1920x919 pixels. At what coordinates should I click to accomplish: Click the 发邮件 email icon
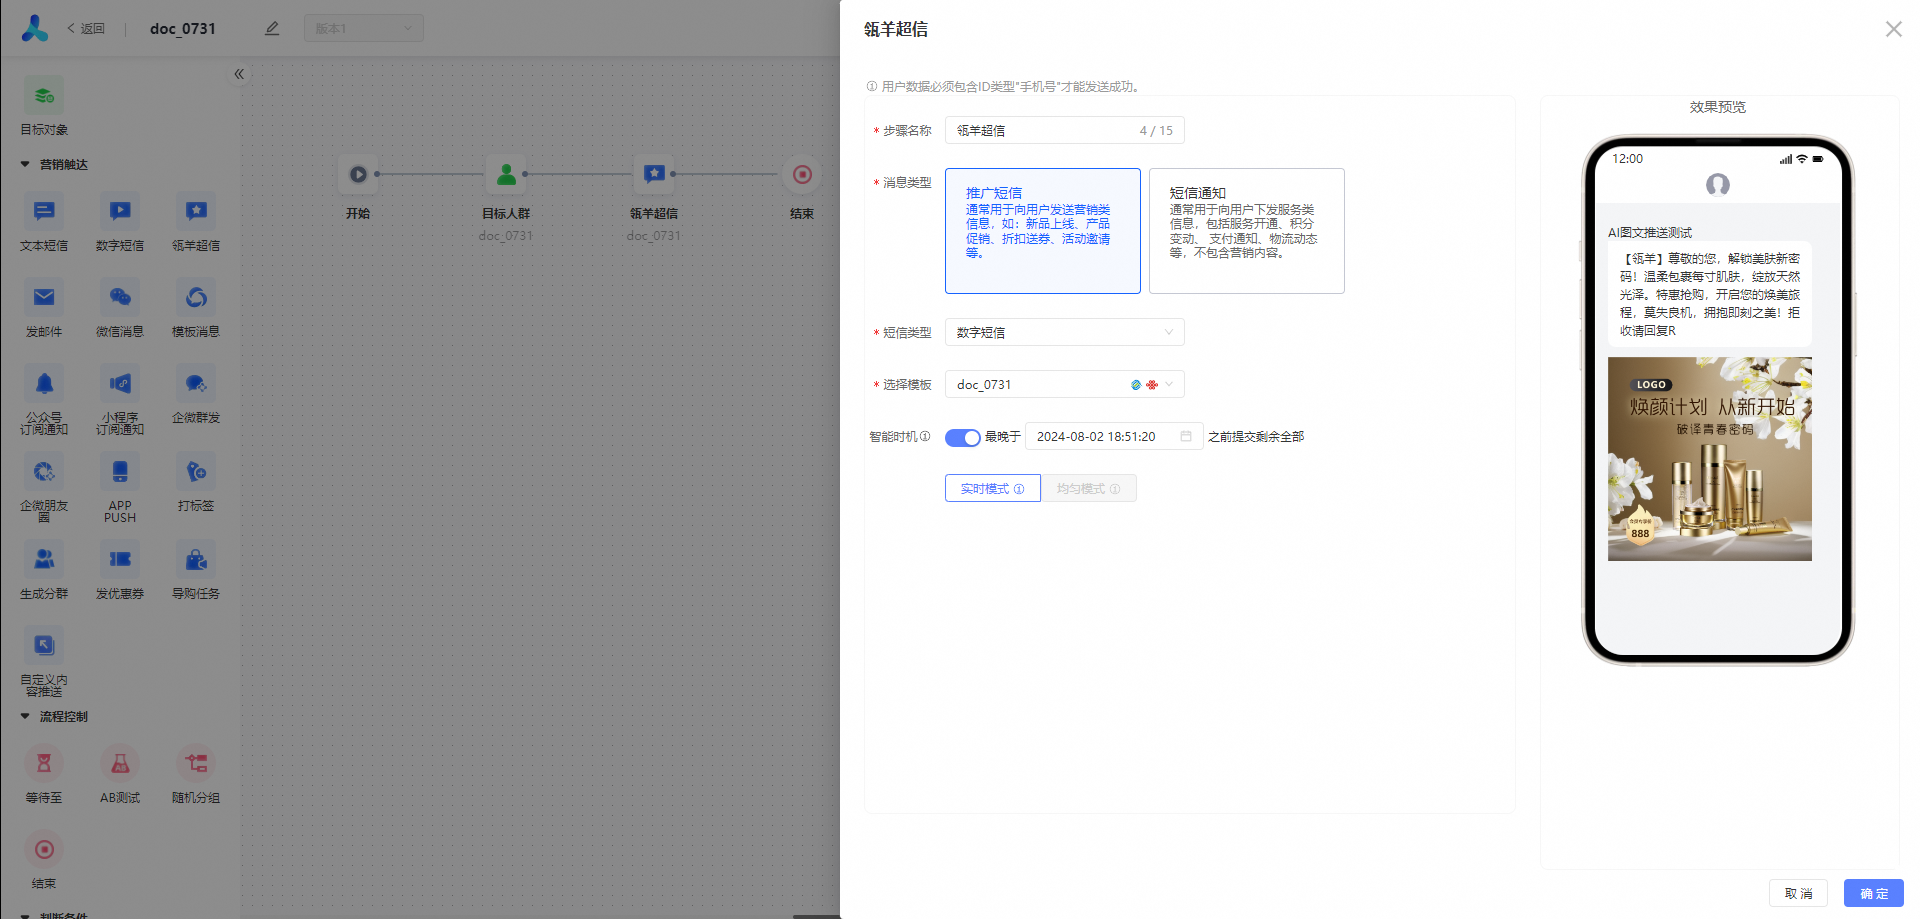[x=44, y=297]
